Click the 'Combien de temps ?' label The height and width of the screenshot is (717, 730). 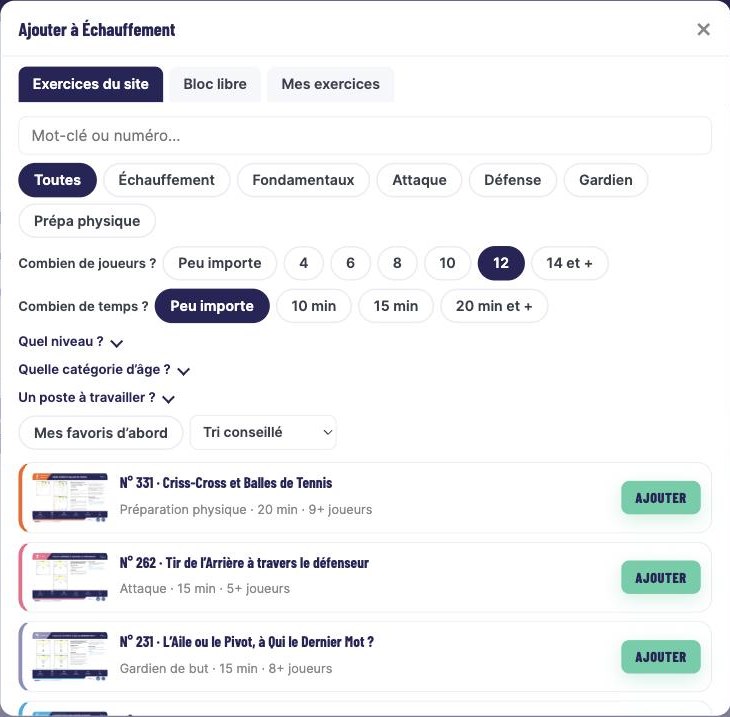83,306
